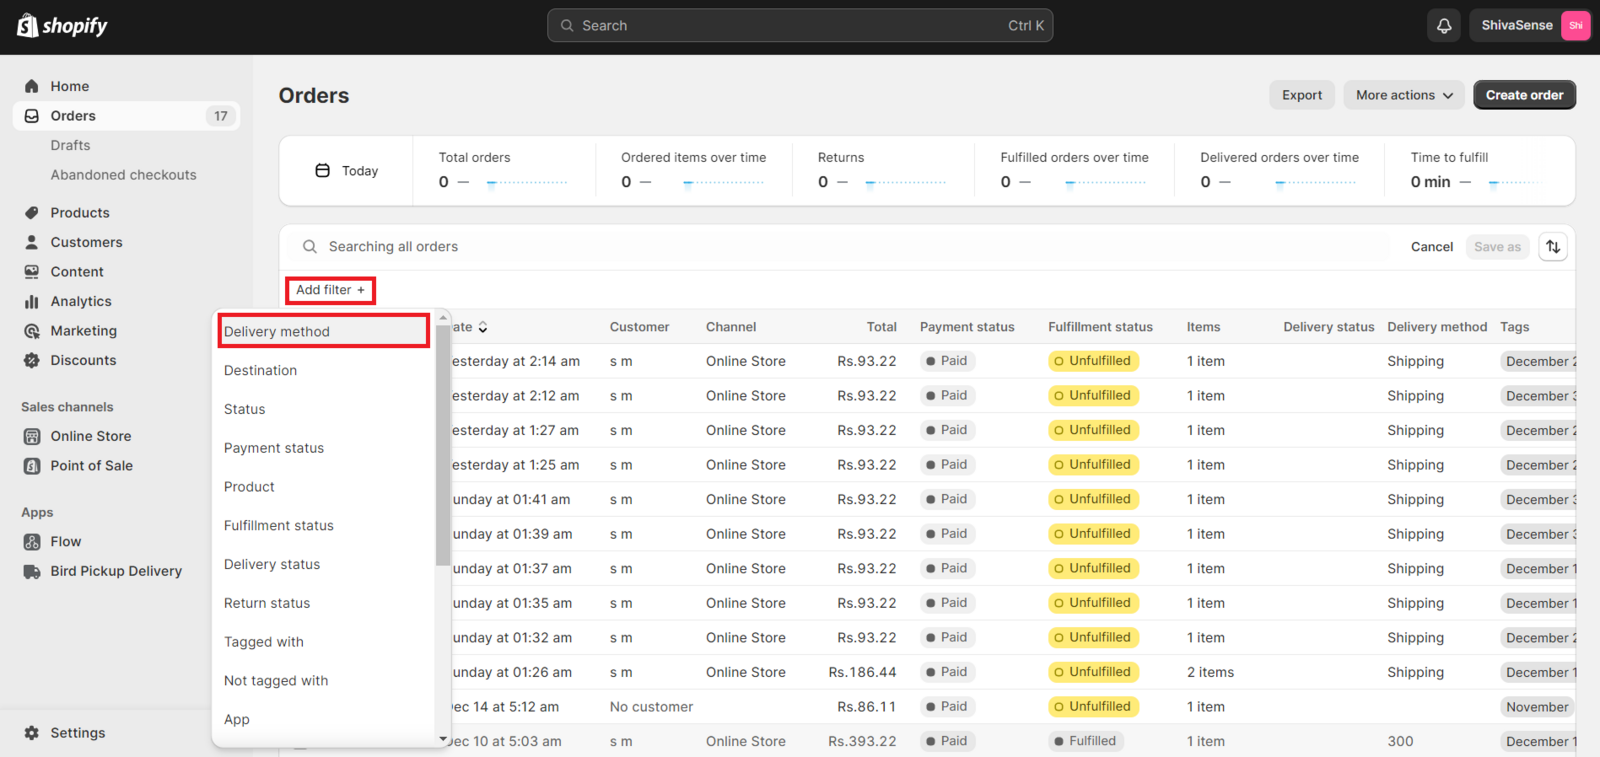Click the sort arrows button
Screen dimensions: 1600x757
[x=1553, y=247]
